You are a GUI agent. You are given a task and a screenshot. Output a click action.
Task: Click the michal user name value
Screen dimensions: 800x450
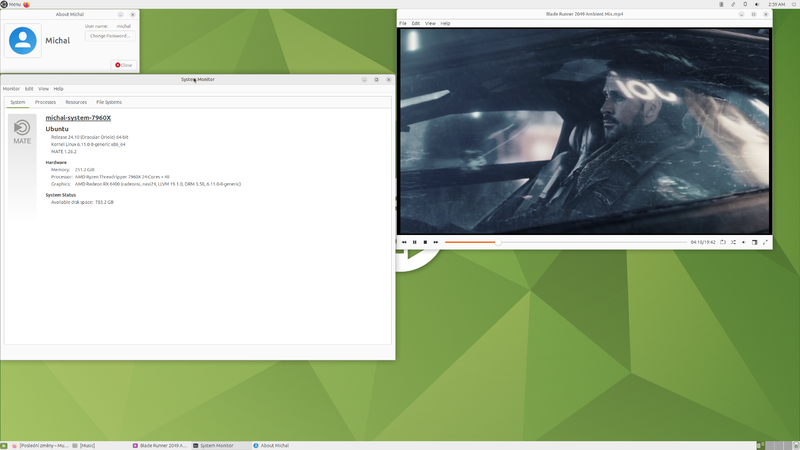tap(124, 26)
